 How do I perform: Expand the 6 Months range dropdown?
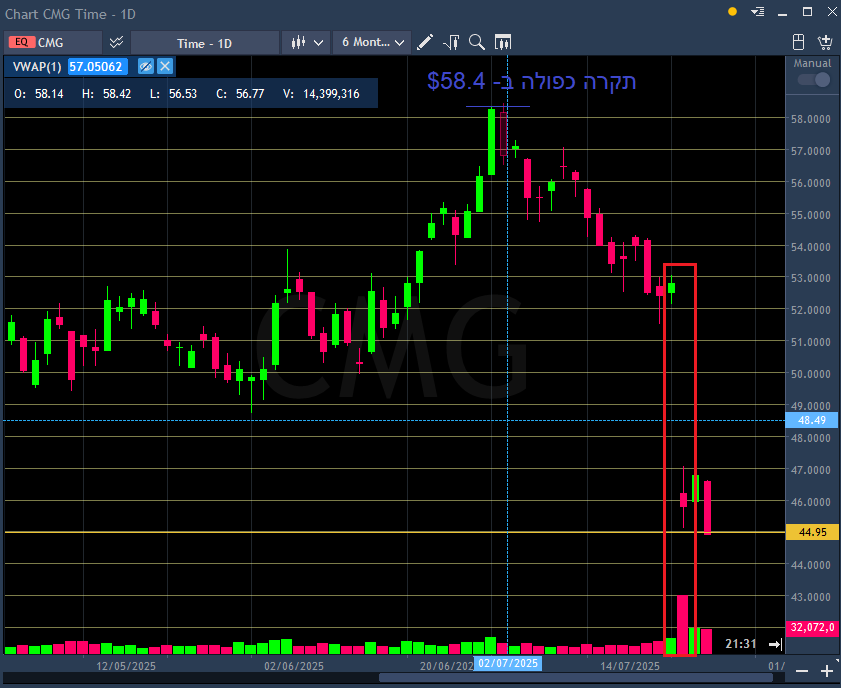click(372, 42)
